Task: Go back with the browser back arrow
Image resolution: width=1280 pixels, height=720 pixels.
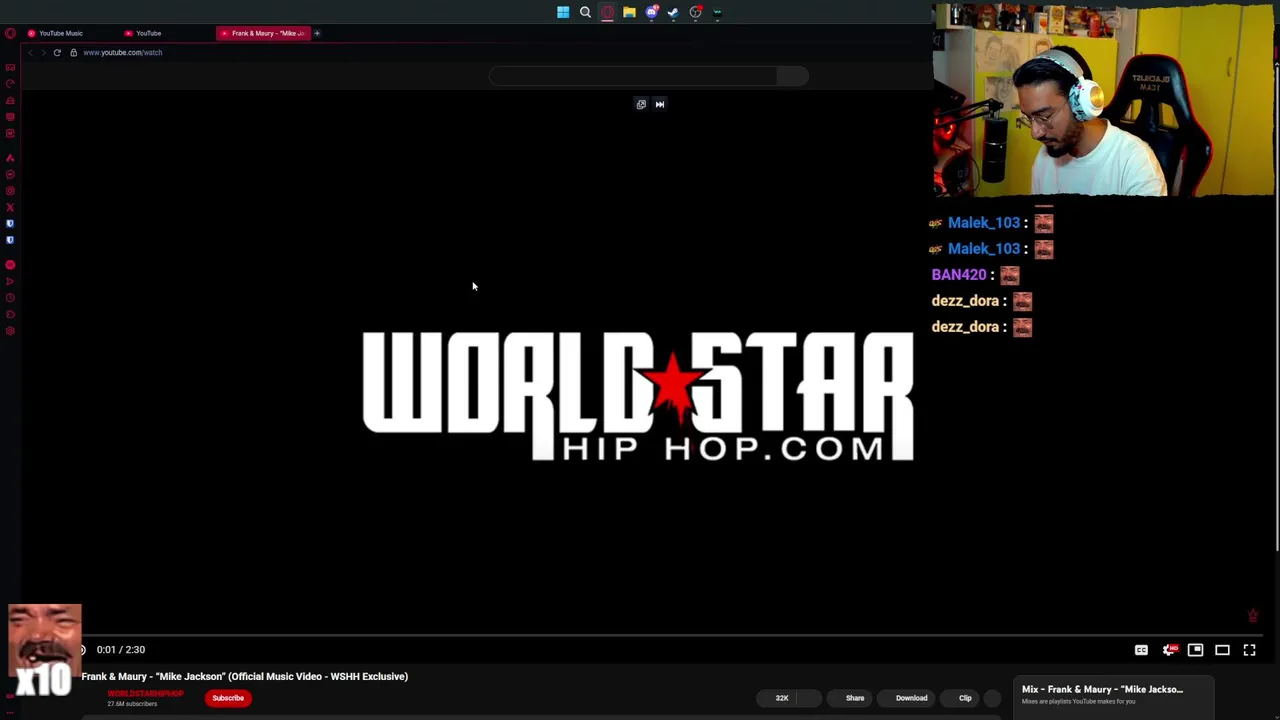Action: (30, 52)
